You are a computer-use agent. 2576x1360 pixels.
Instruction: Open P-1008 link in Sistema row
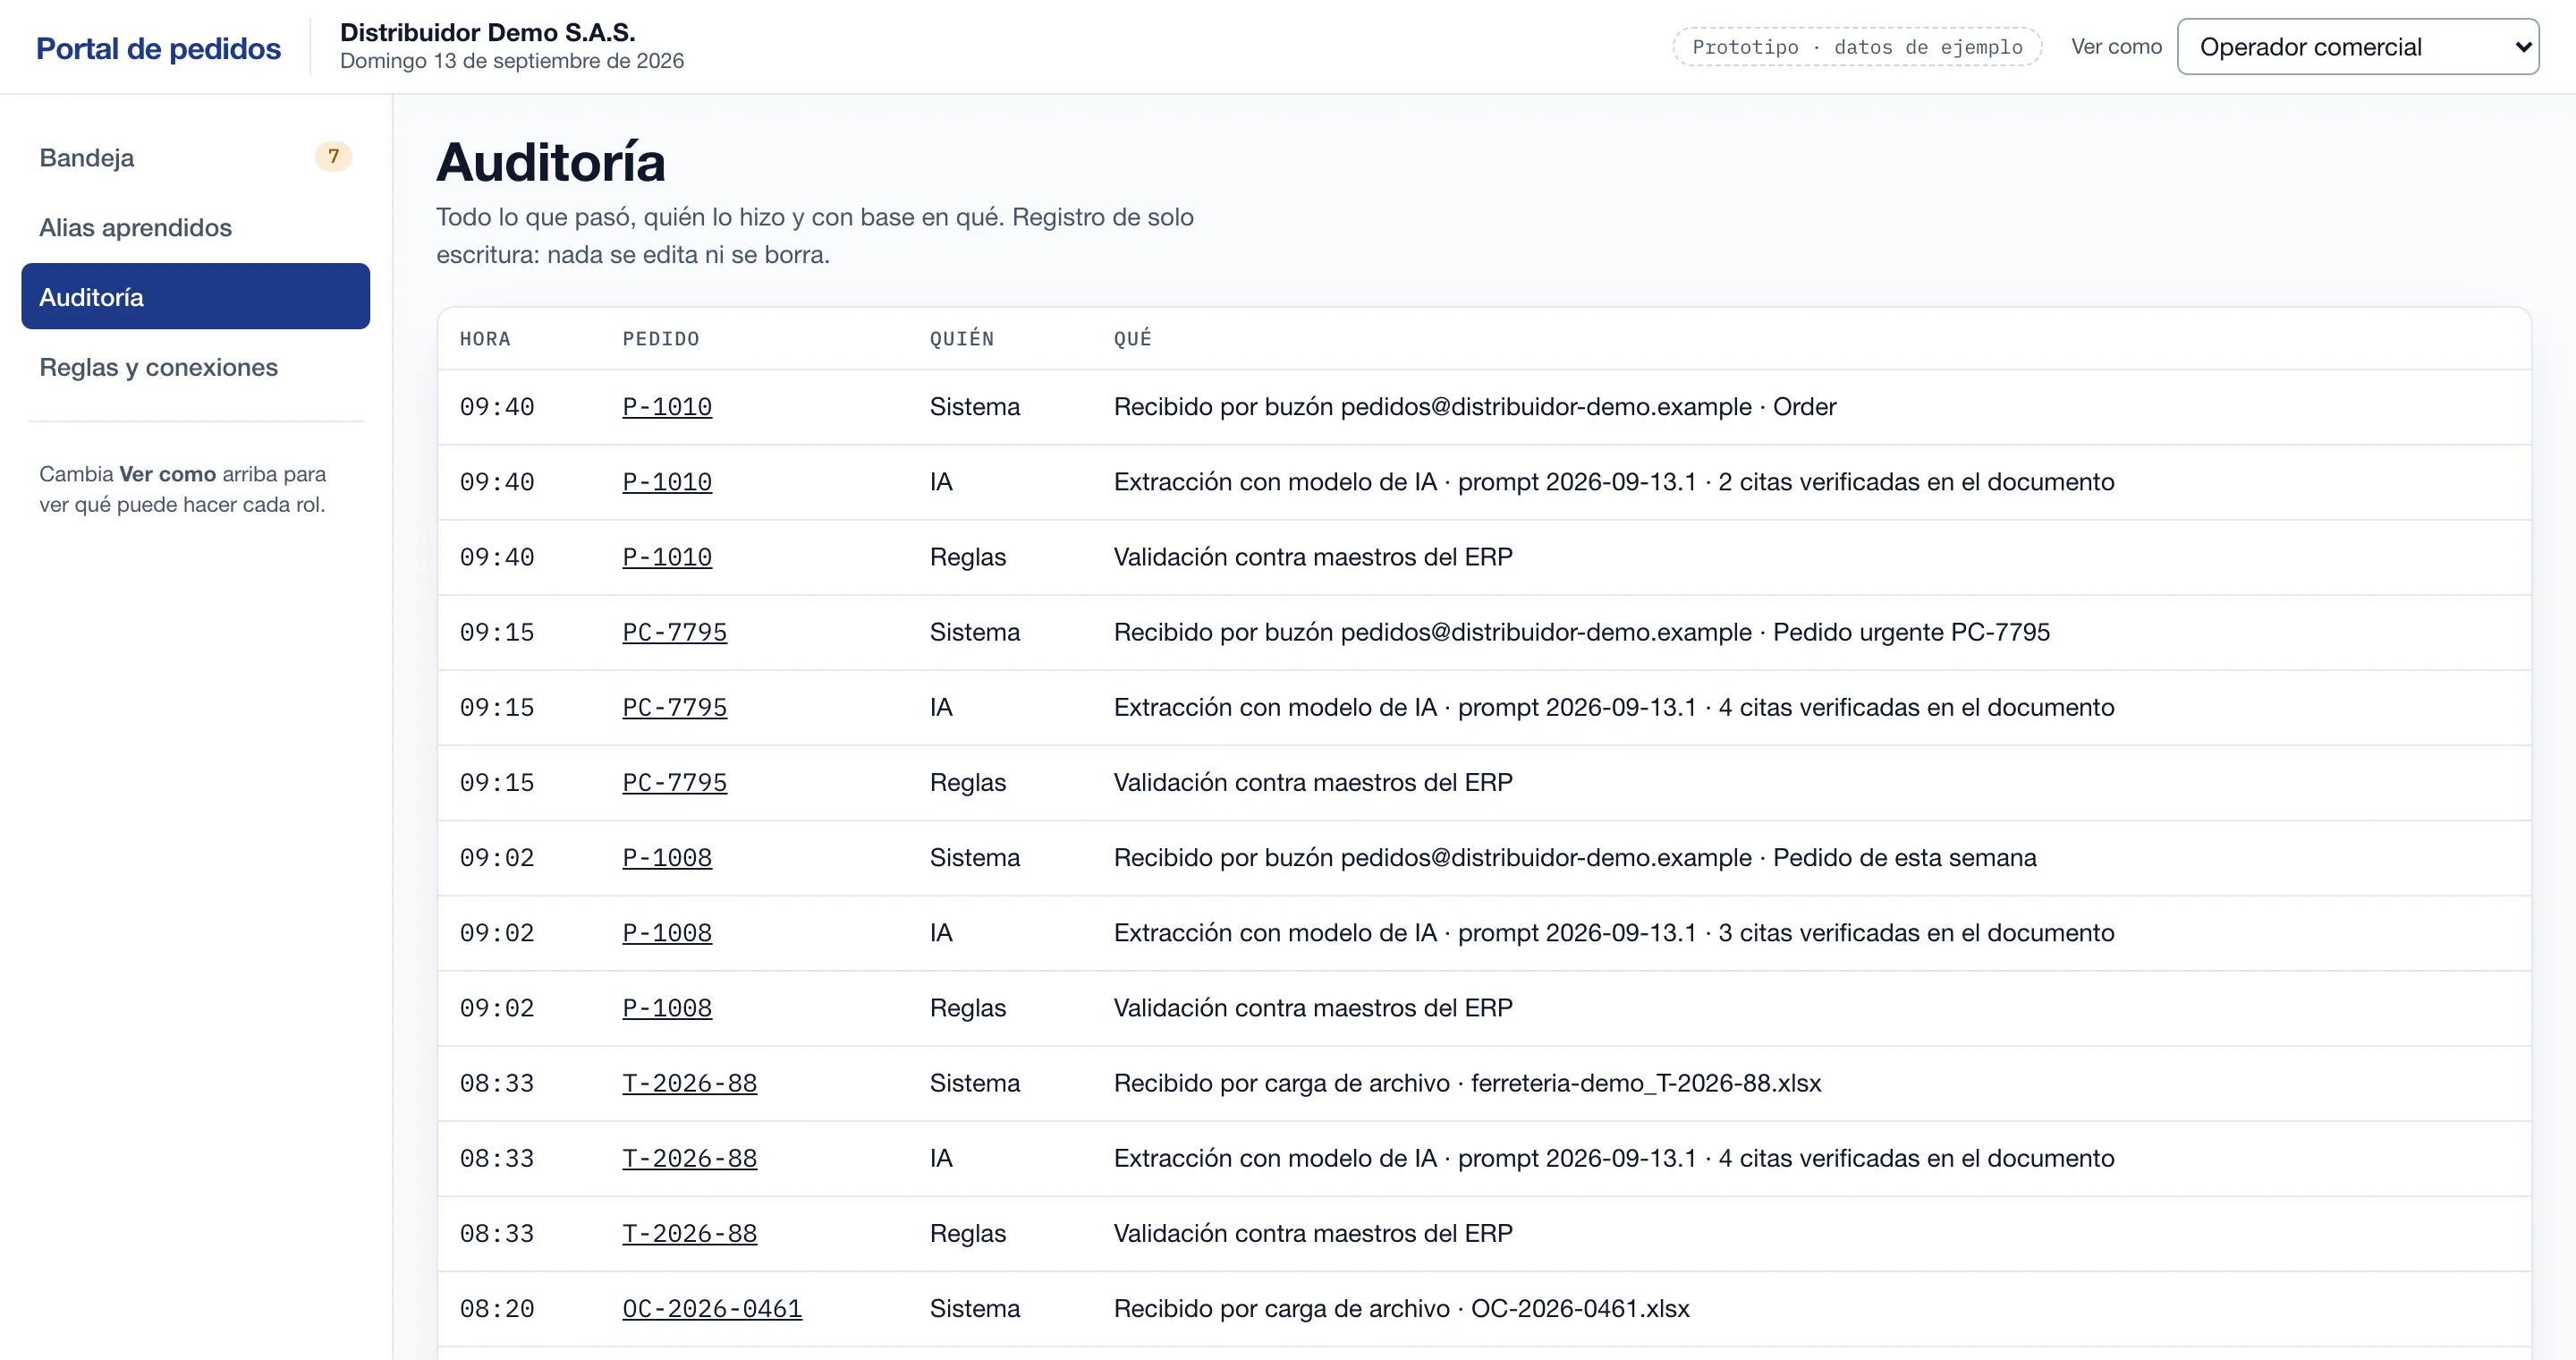(667, 858)
